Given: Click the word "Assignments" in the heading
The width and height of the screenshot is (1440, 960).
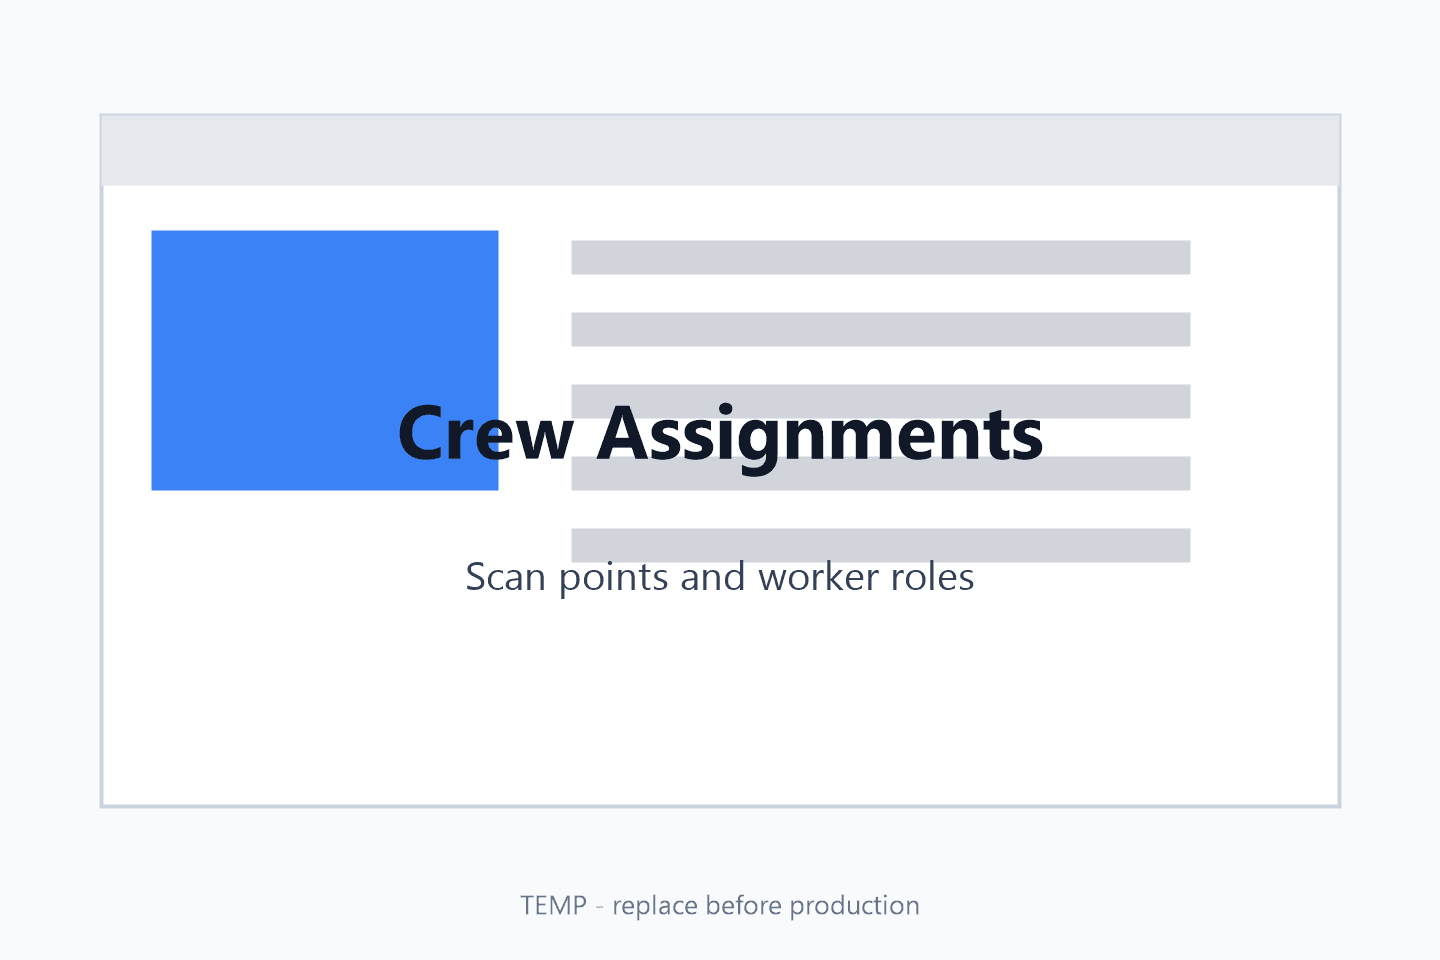Looking at the screenshot, I should pos(820,437).
